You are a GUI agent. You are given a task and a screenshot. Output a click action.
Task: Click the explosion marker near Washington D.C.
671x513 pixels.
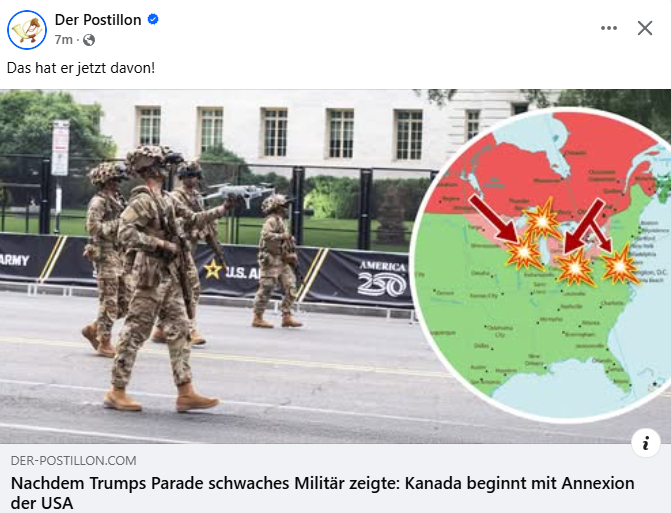pyautogui.click(x=620, y=265)
